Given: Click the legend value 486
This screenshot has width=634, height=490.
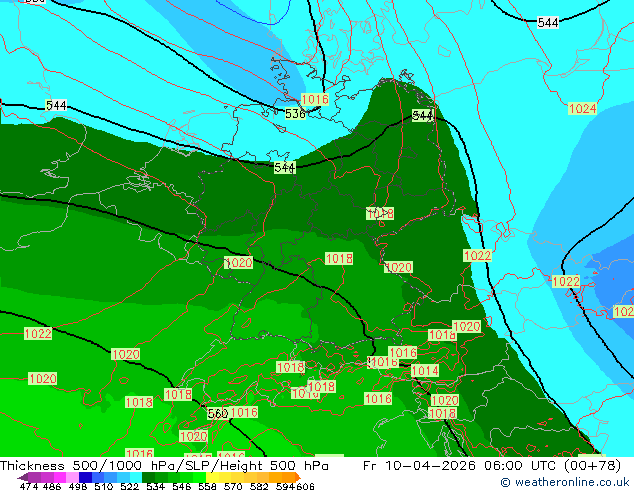Looking at the screenshot, I should coord(52,486).
